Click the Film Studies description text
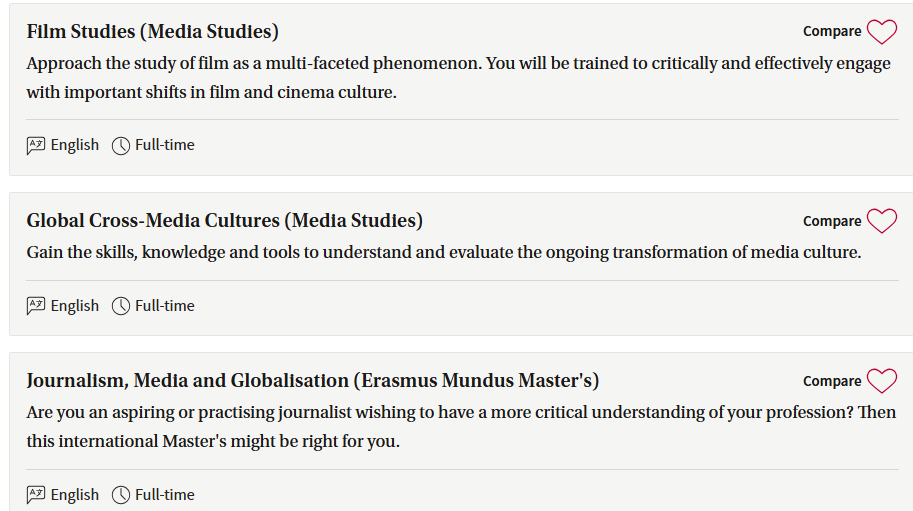This screenshot has height=511, width=913. (x=458, y=77)
